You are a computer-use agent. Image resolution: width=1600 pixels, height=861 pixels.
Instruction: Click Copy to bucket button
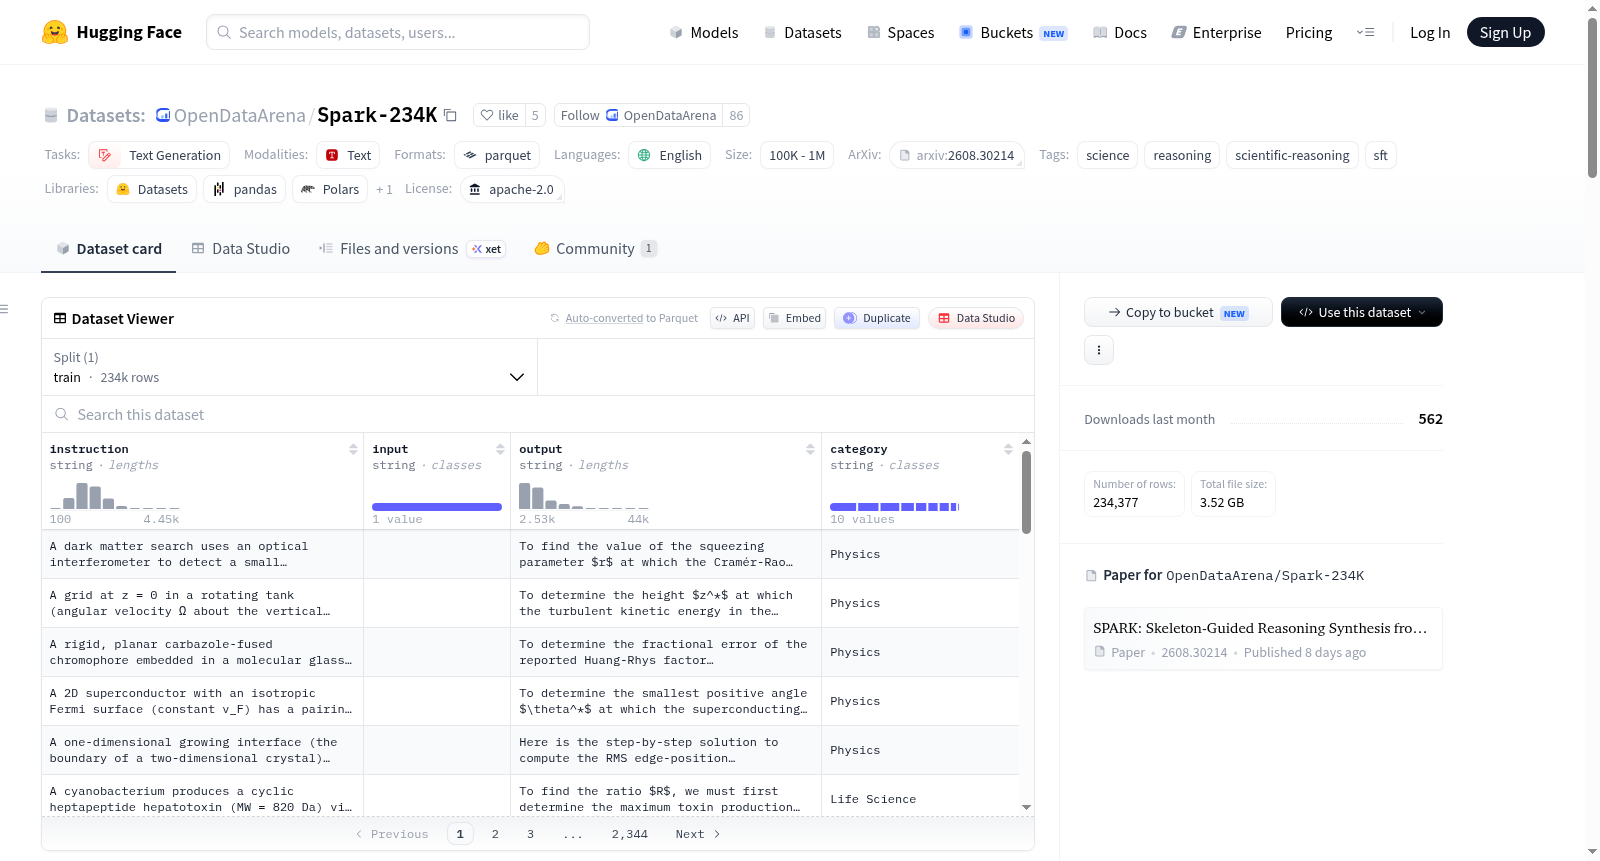tap(1178, 312)
